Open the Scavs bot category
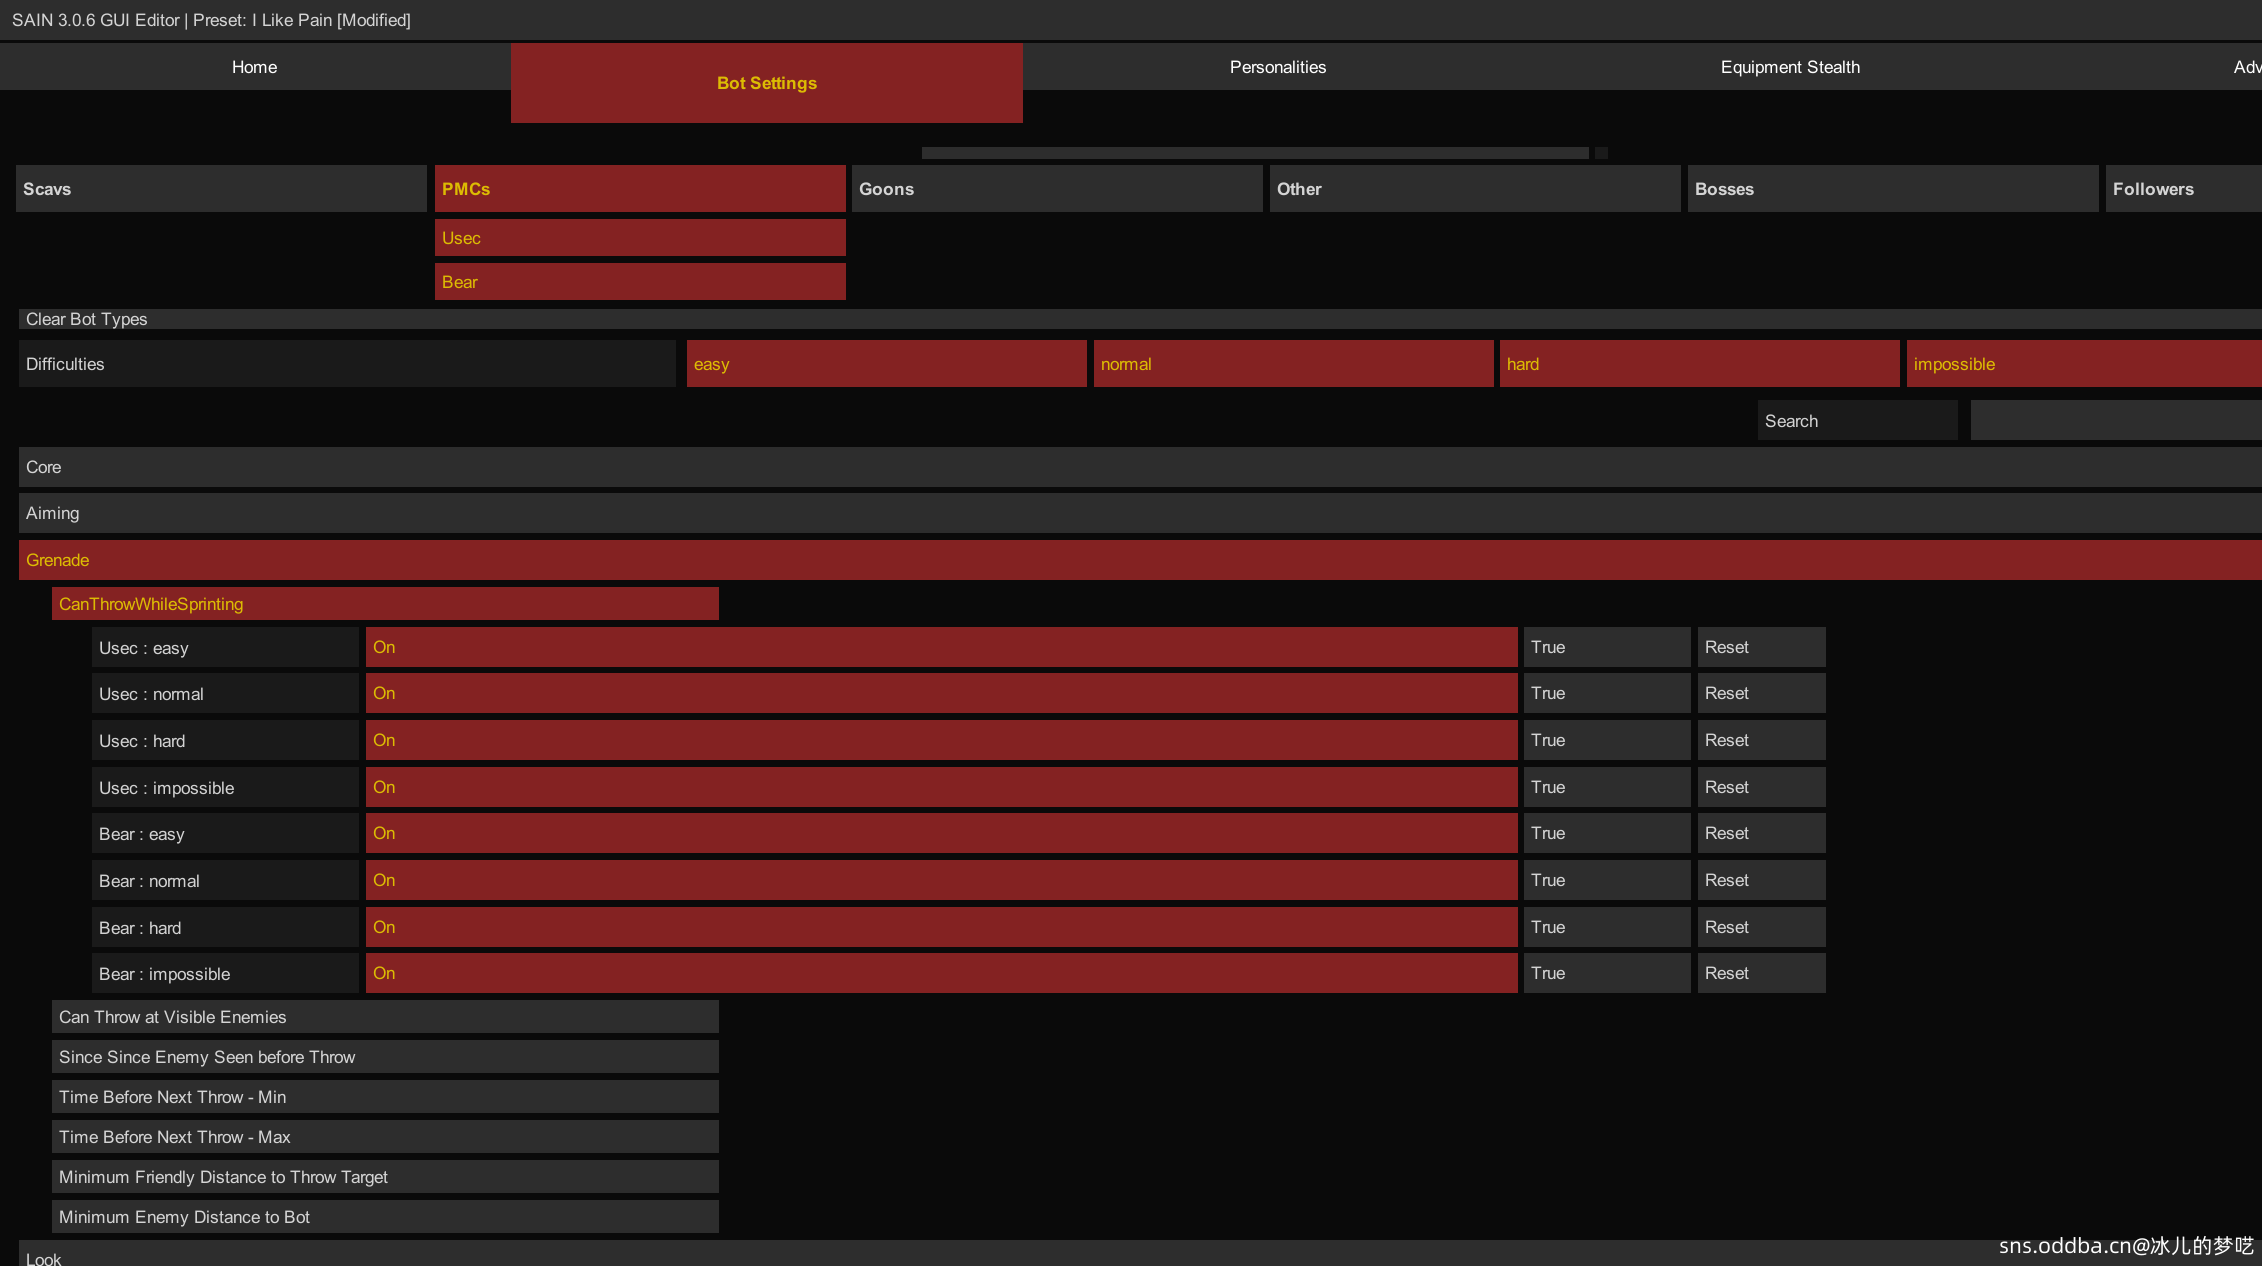The width and height of the screenshot is (2262, 1266). (221, 189)
